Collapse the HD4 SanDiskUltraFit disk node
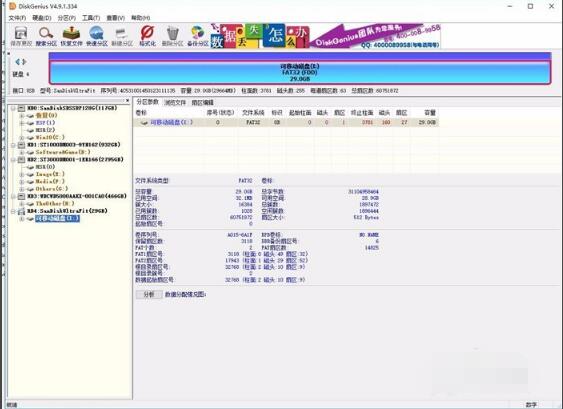 (13, 211)
